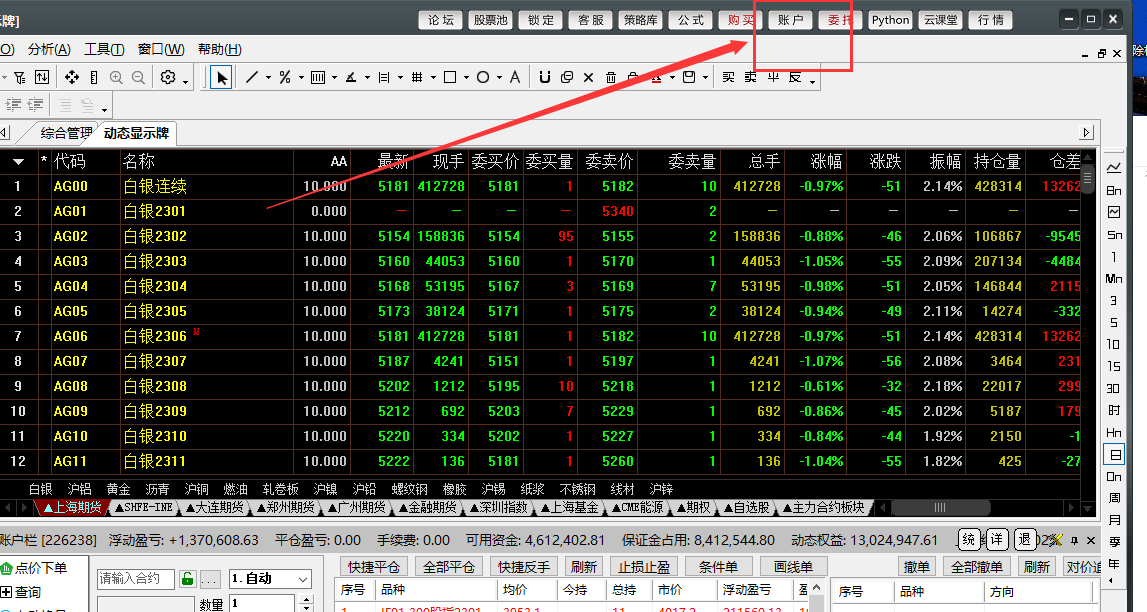Toggle the green lock beside contract input

(186, 579)
